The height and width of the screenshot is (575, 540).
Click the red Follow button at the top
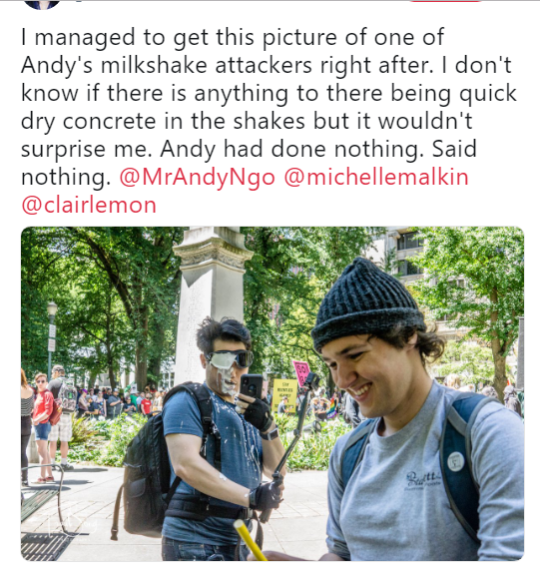(445, 1)
